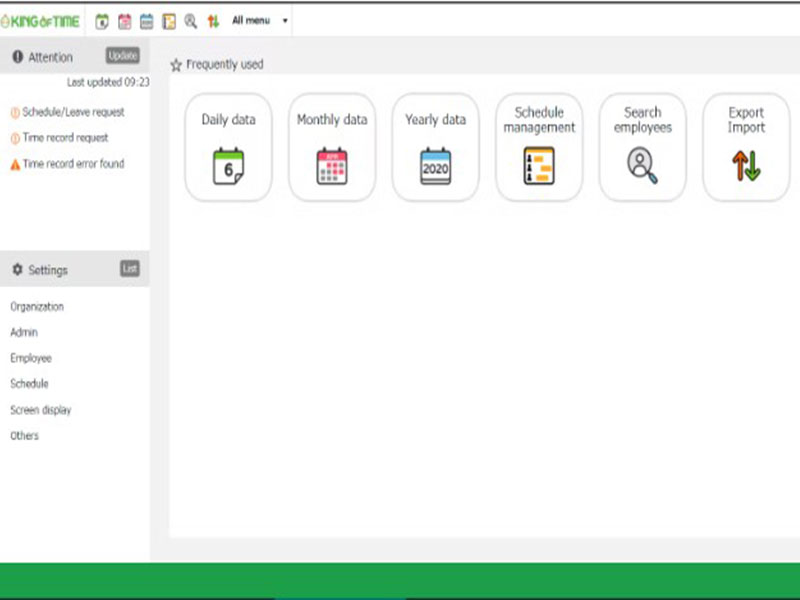Select Organization in the Settings list

37,307
